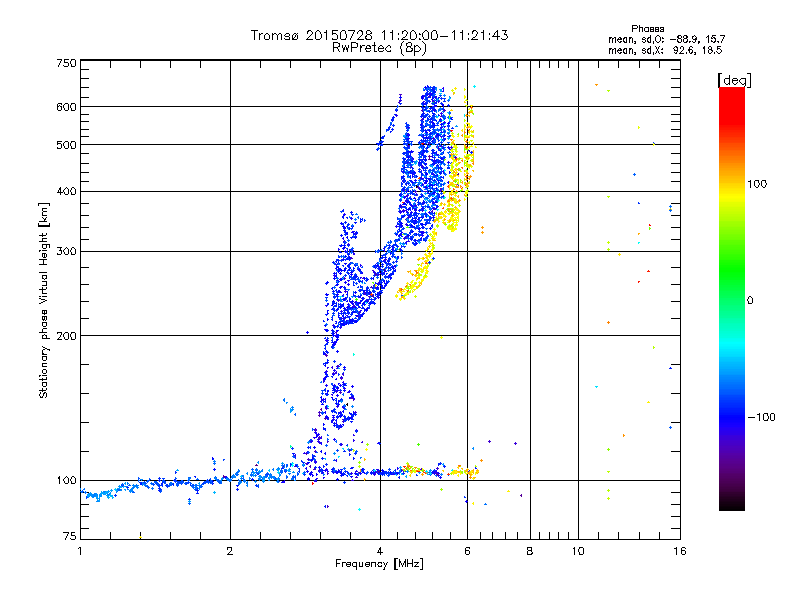Click the x-axis tick label '1'
This screenshot has height=600, width=800.
click(x=80, y=551)
